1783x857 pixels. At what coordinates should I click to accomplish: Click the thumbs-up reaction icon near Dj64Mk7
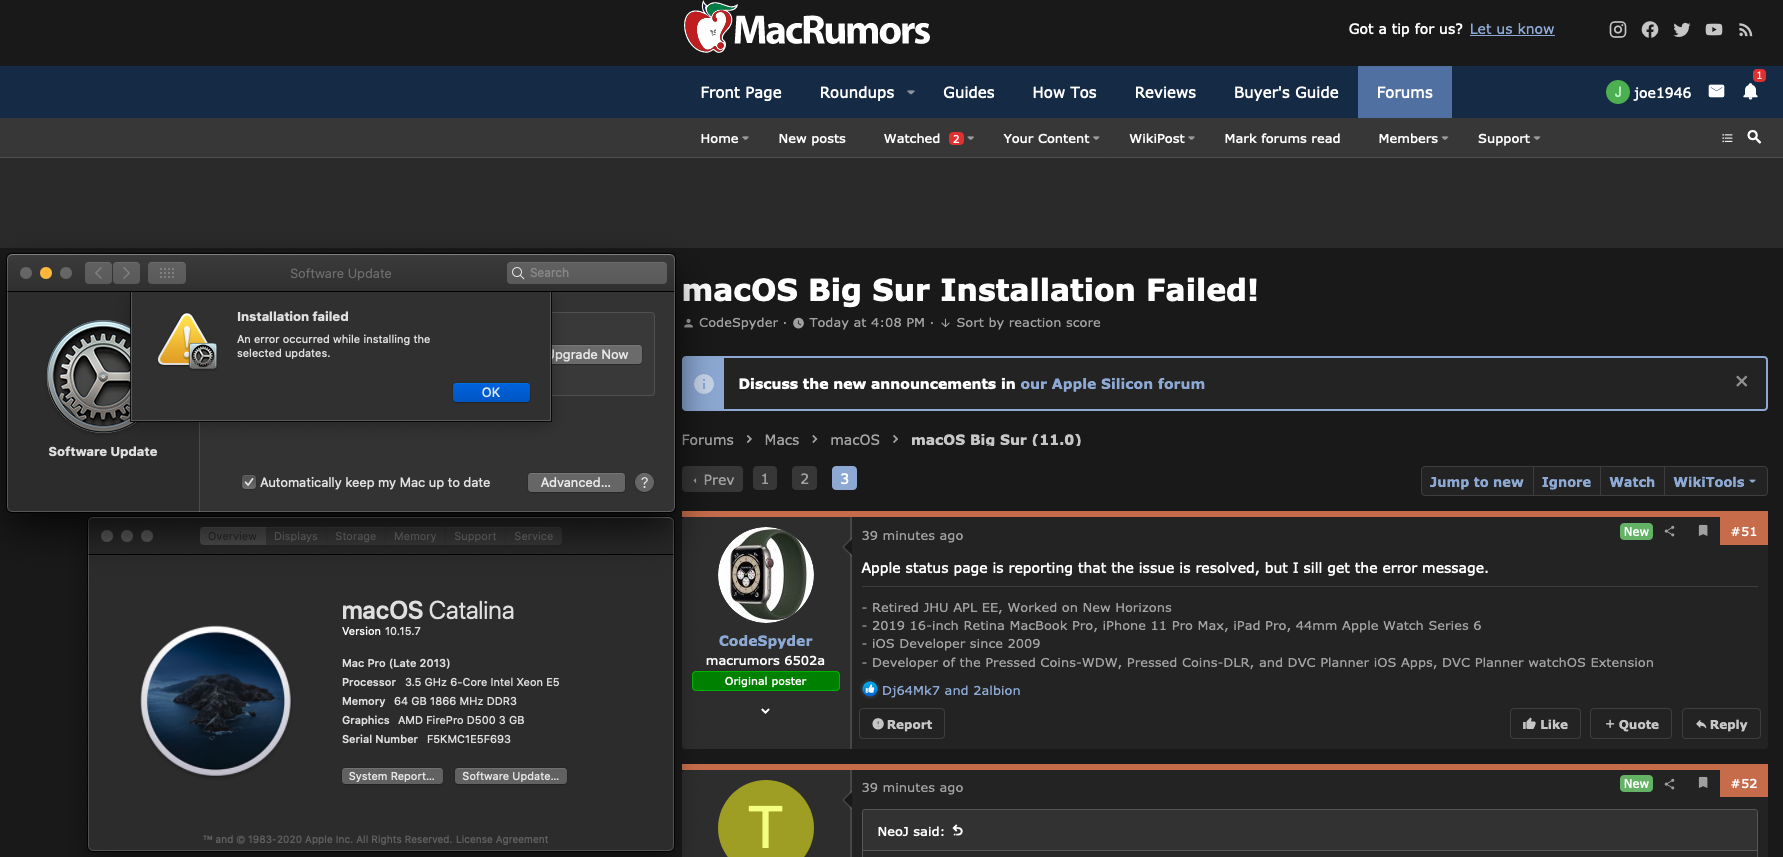click(x=869, y=689)
